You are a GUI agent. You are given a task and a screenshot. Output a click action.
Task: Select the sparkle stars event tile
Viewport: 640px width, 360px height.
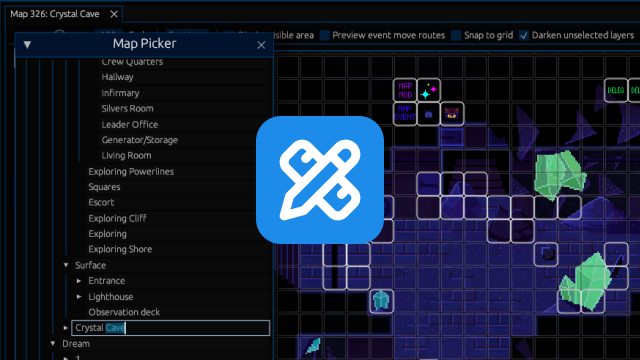429,90
